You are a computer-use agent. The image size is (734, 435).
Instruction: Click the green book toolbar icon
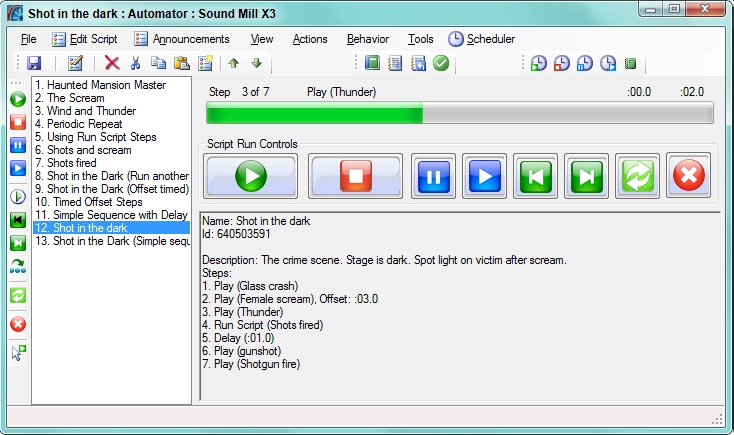coord(372,63)
